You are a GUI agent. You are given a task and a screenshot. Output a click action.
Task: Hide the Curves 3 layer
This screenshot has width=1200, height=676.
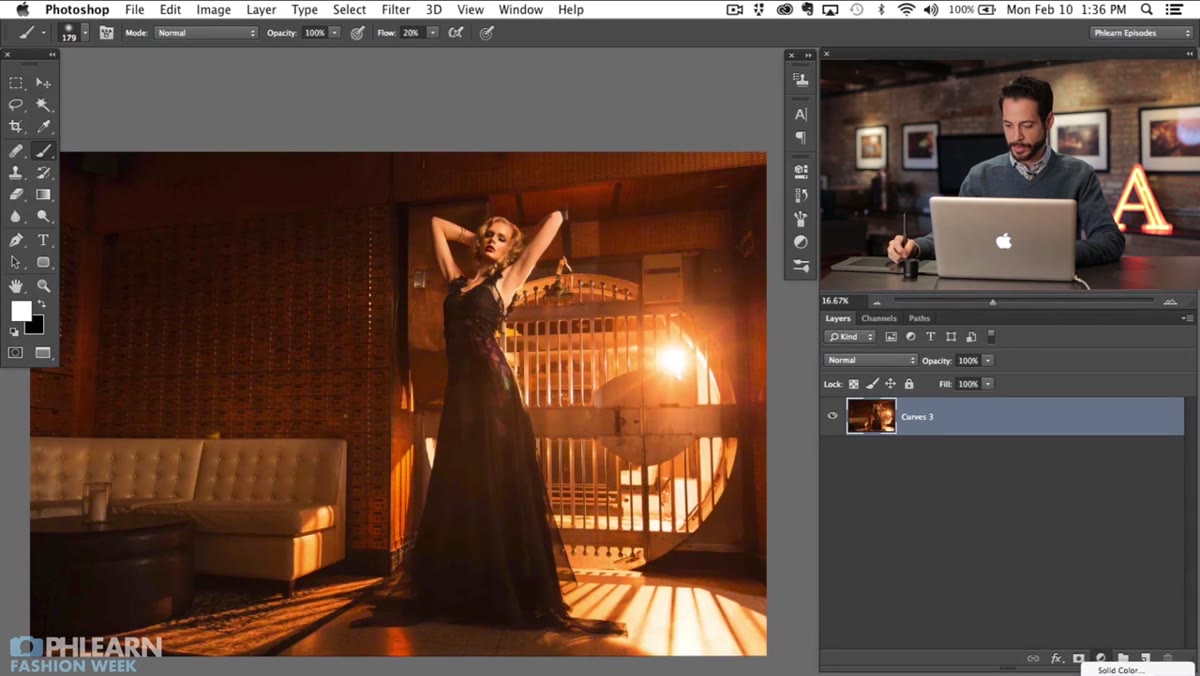click(x=832, y=416)
